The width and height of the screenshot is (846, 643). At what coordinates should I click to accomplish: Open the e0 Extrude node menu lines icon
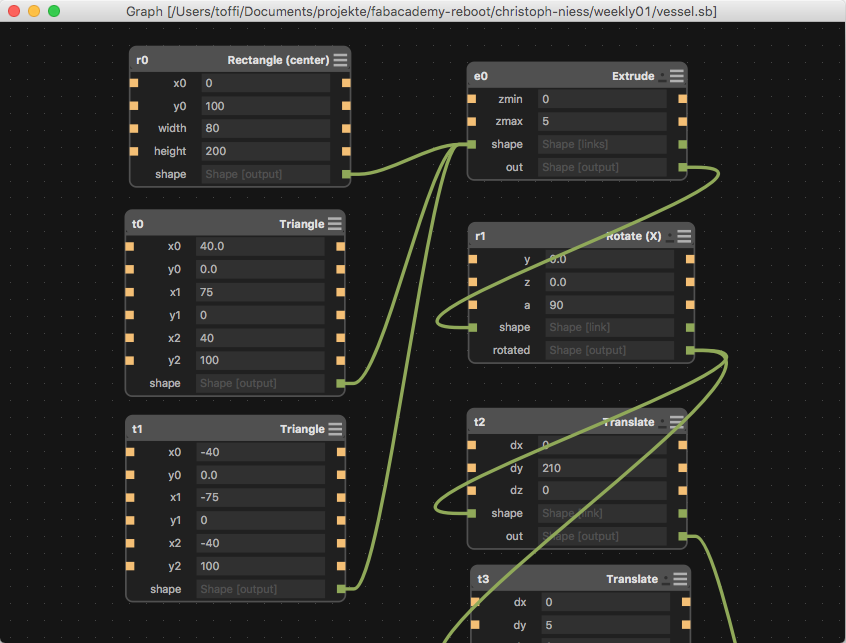677,76
